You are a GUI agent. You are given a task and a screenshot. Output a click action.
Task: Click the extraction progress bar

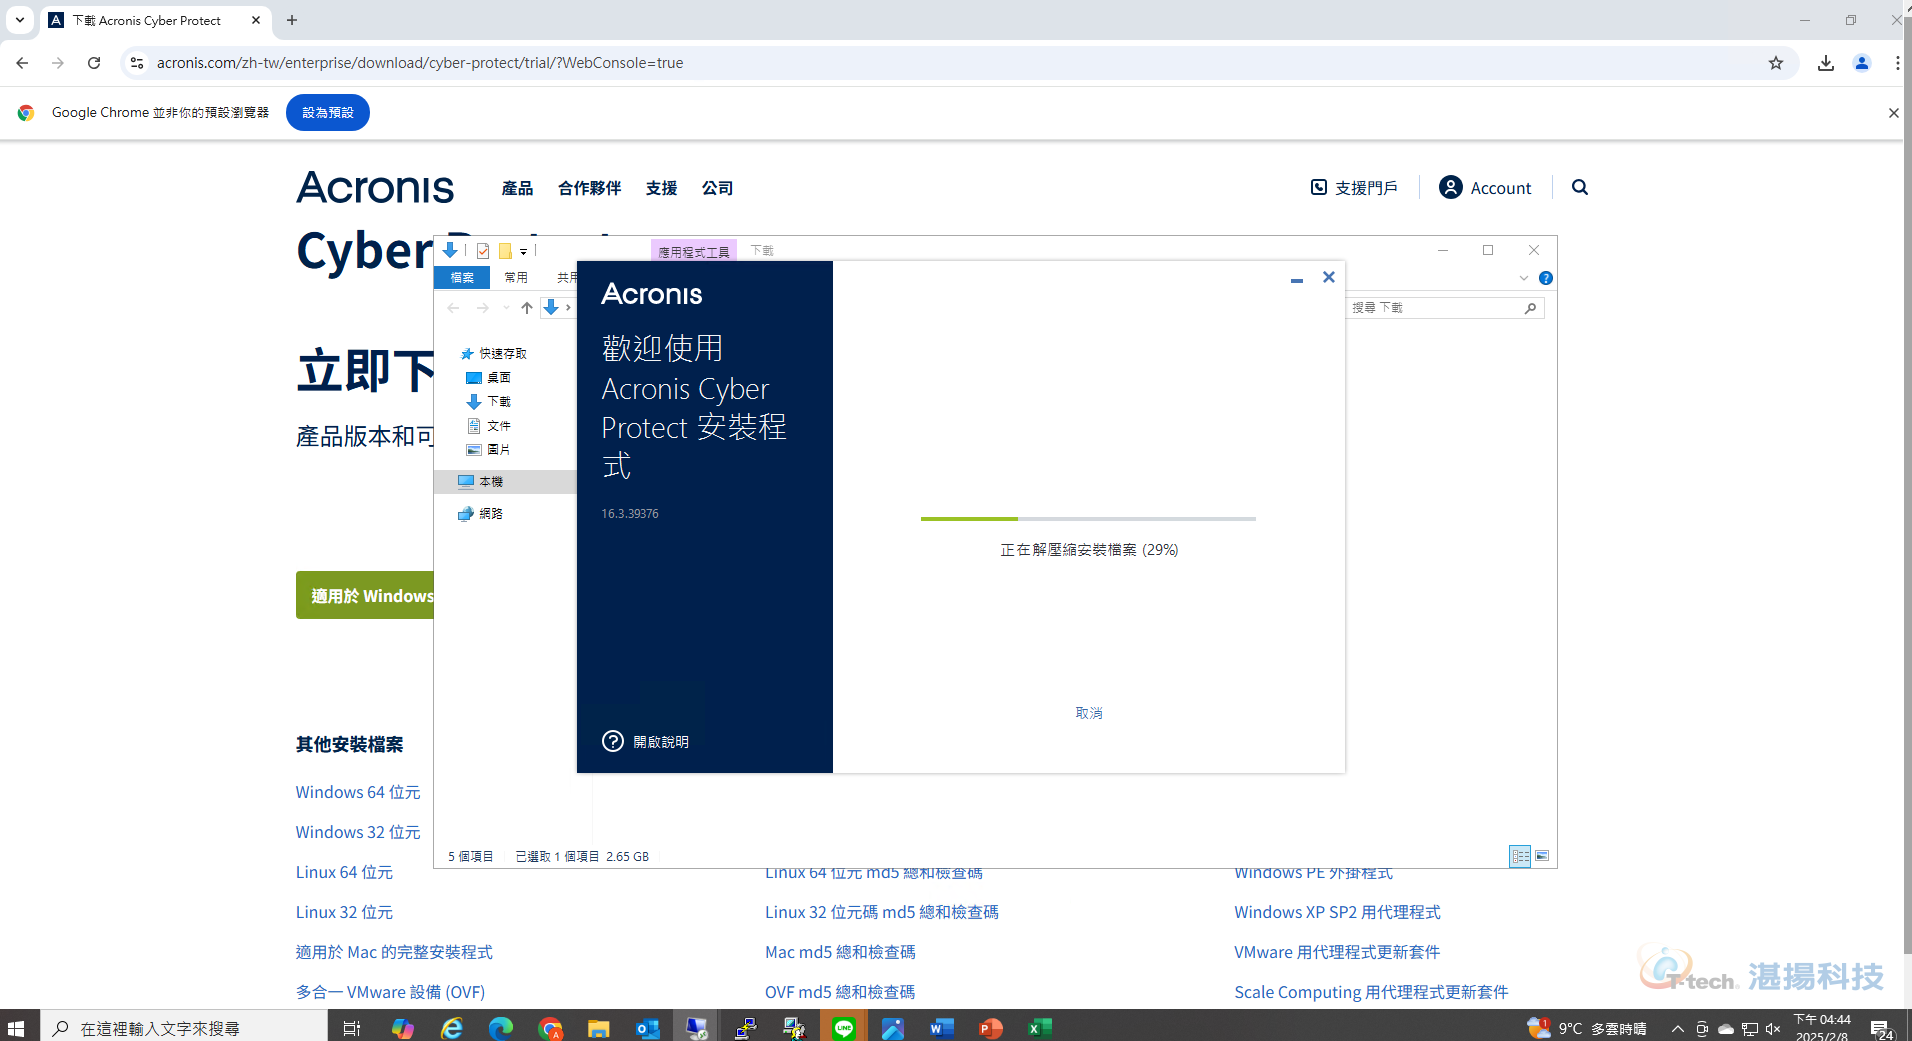coord(1088,519)
